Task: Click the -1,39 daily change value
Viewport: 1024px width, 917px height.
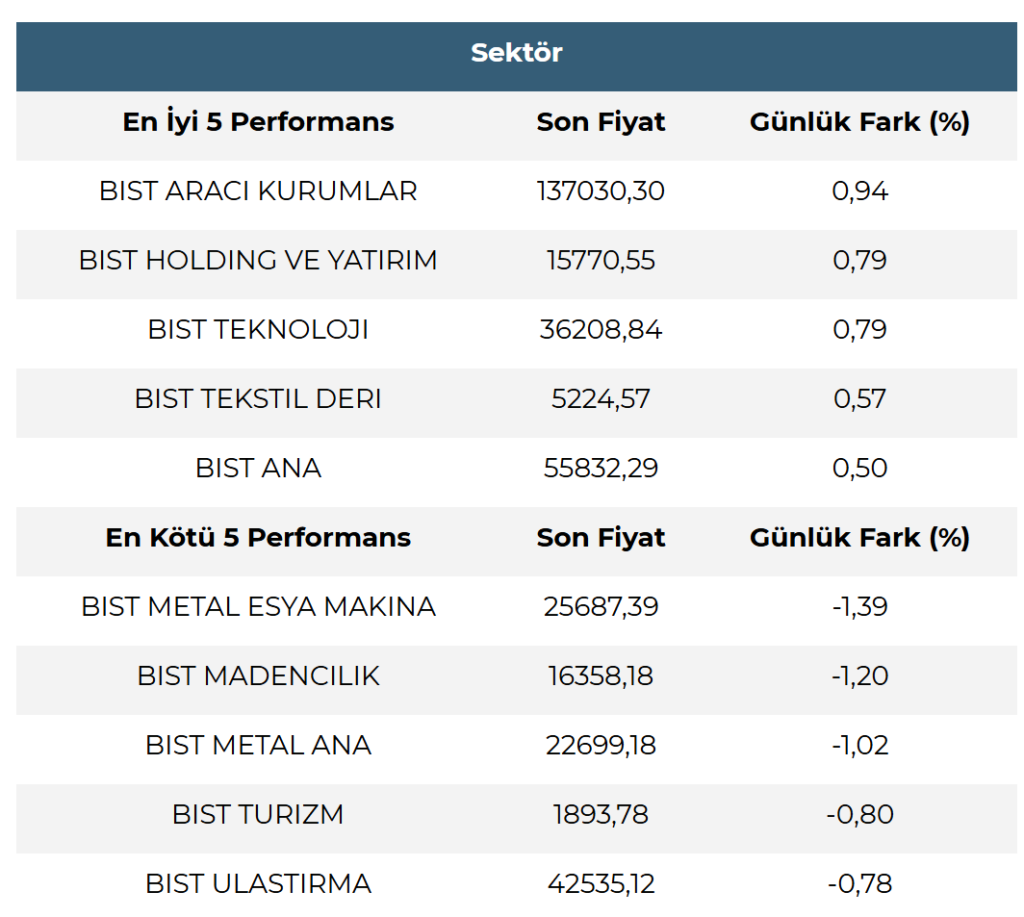Action: (860, 606)
